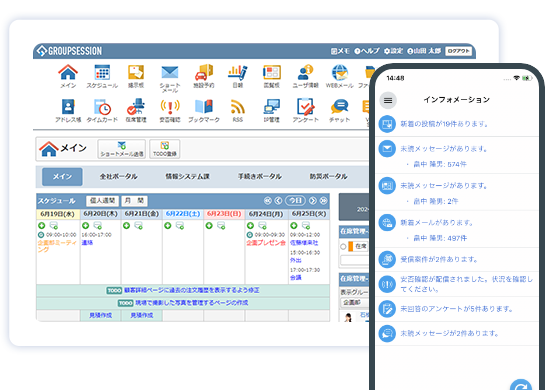
Task: Open the スケジュール calendar icon
Action: coord(102,72)
